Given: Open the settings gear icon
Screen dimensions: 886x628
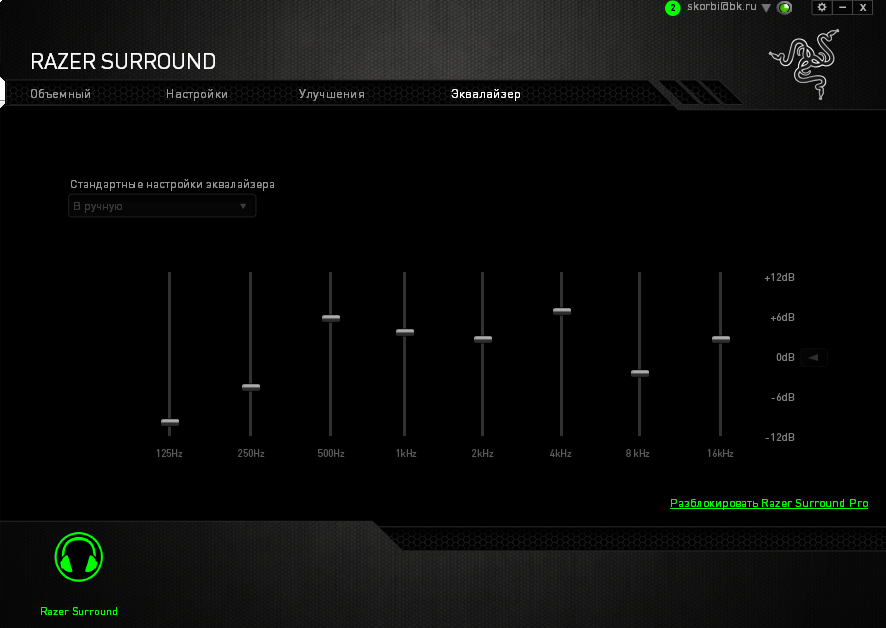Looking at the screenshot, I should (x=822, y=7).
